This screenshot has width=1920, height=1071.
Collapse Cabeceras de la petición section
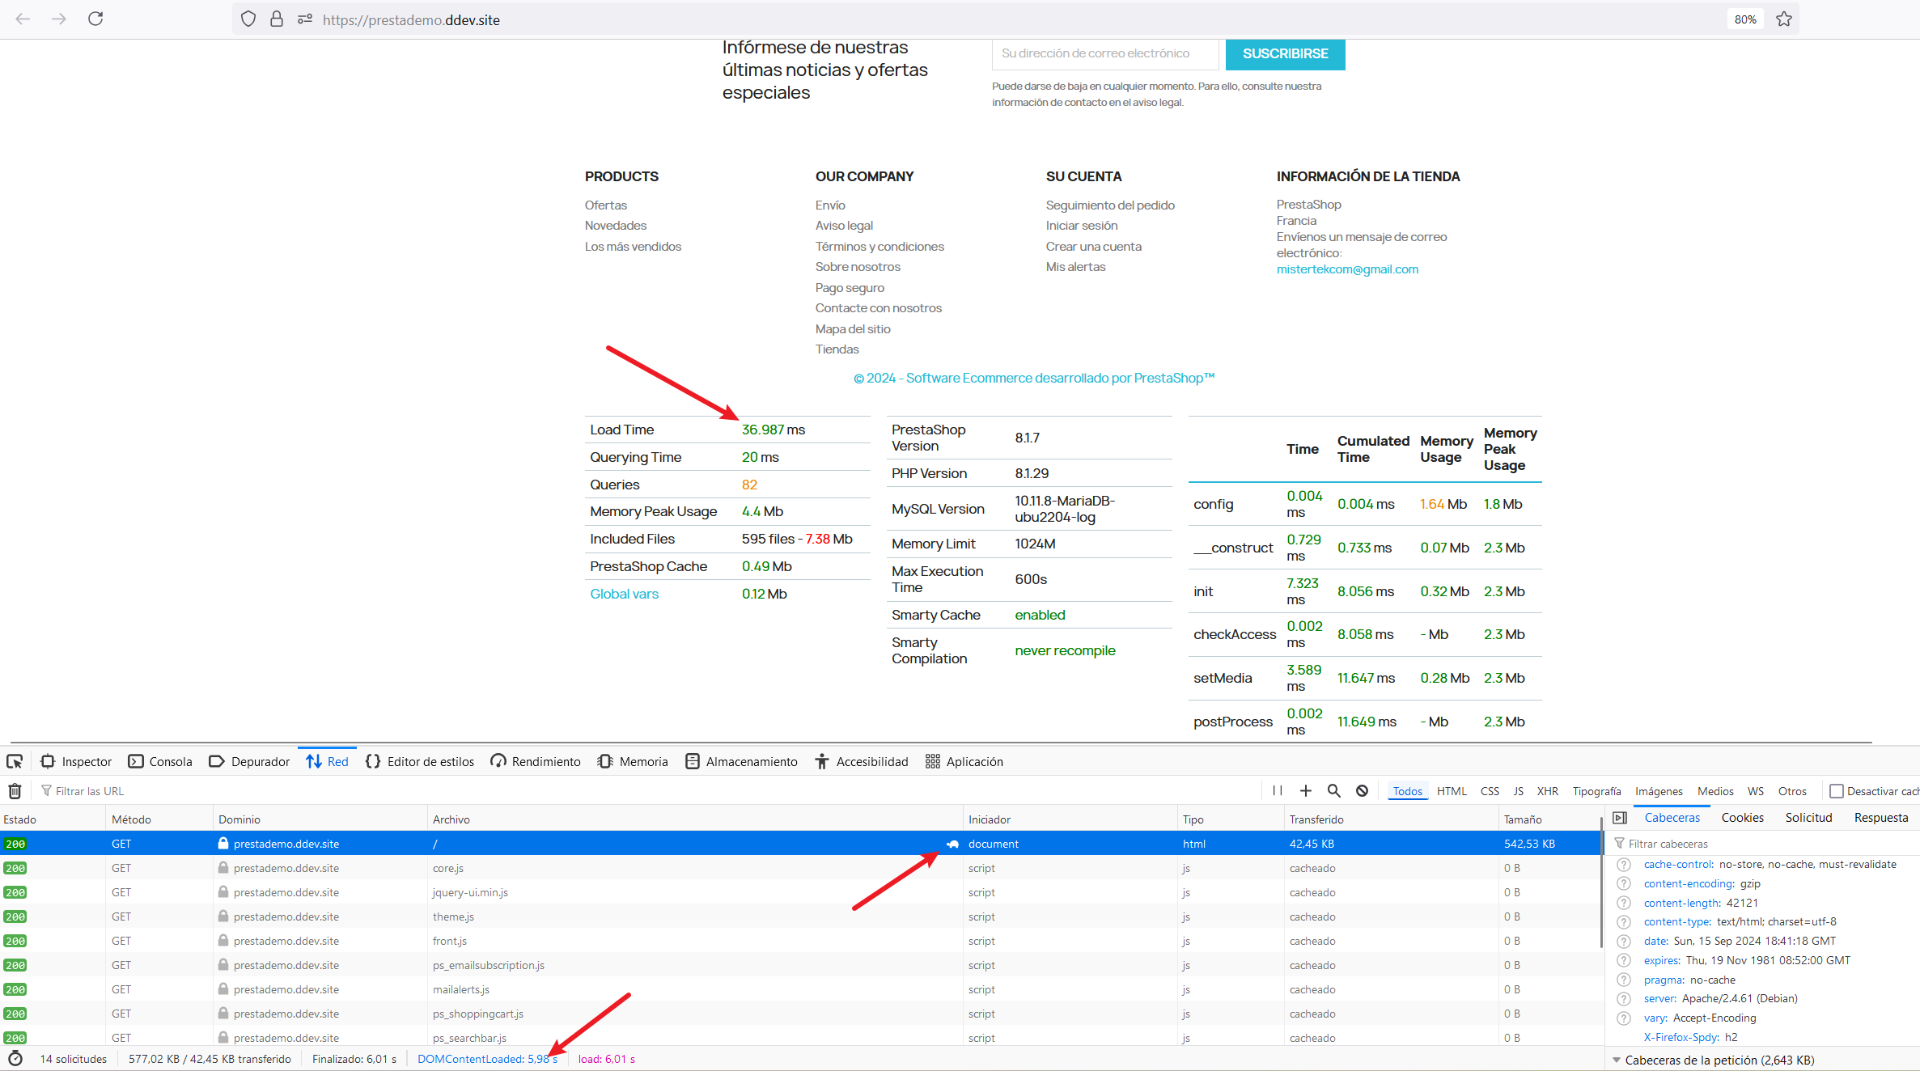tap(1616, 1060)
